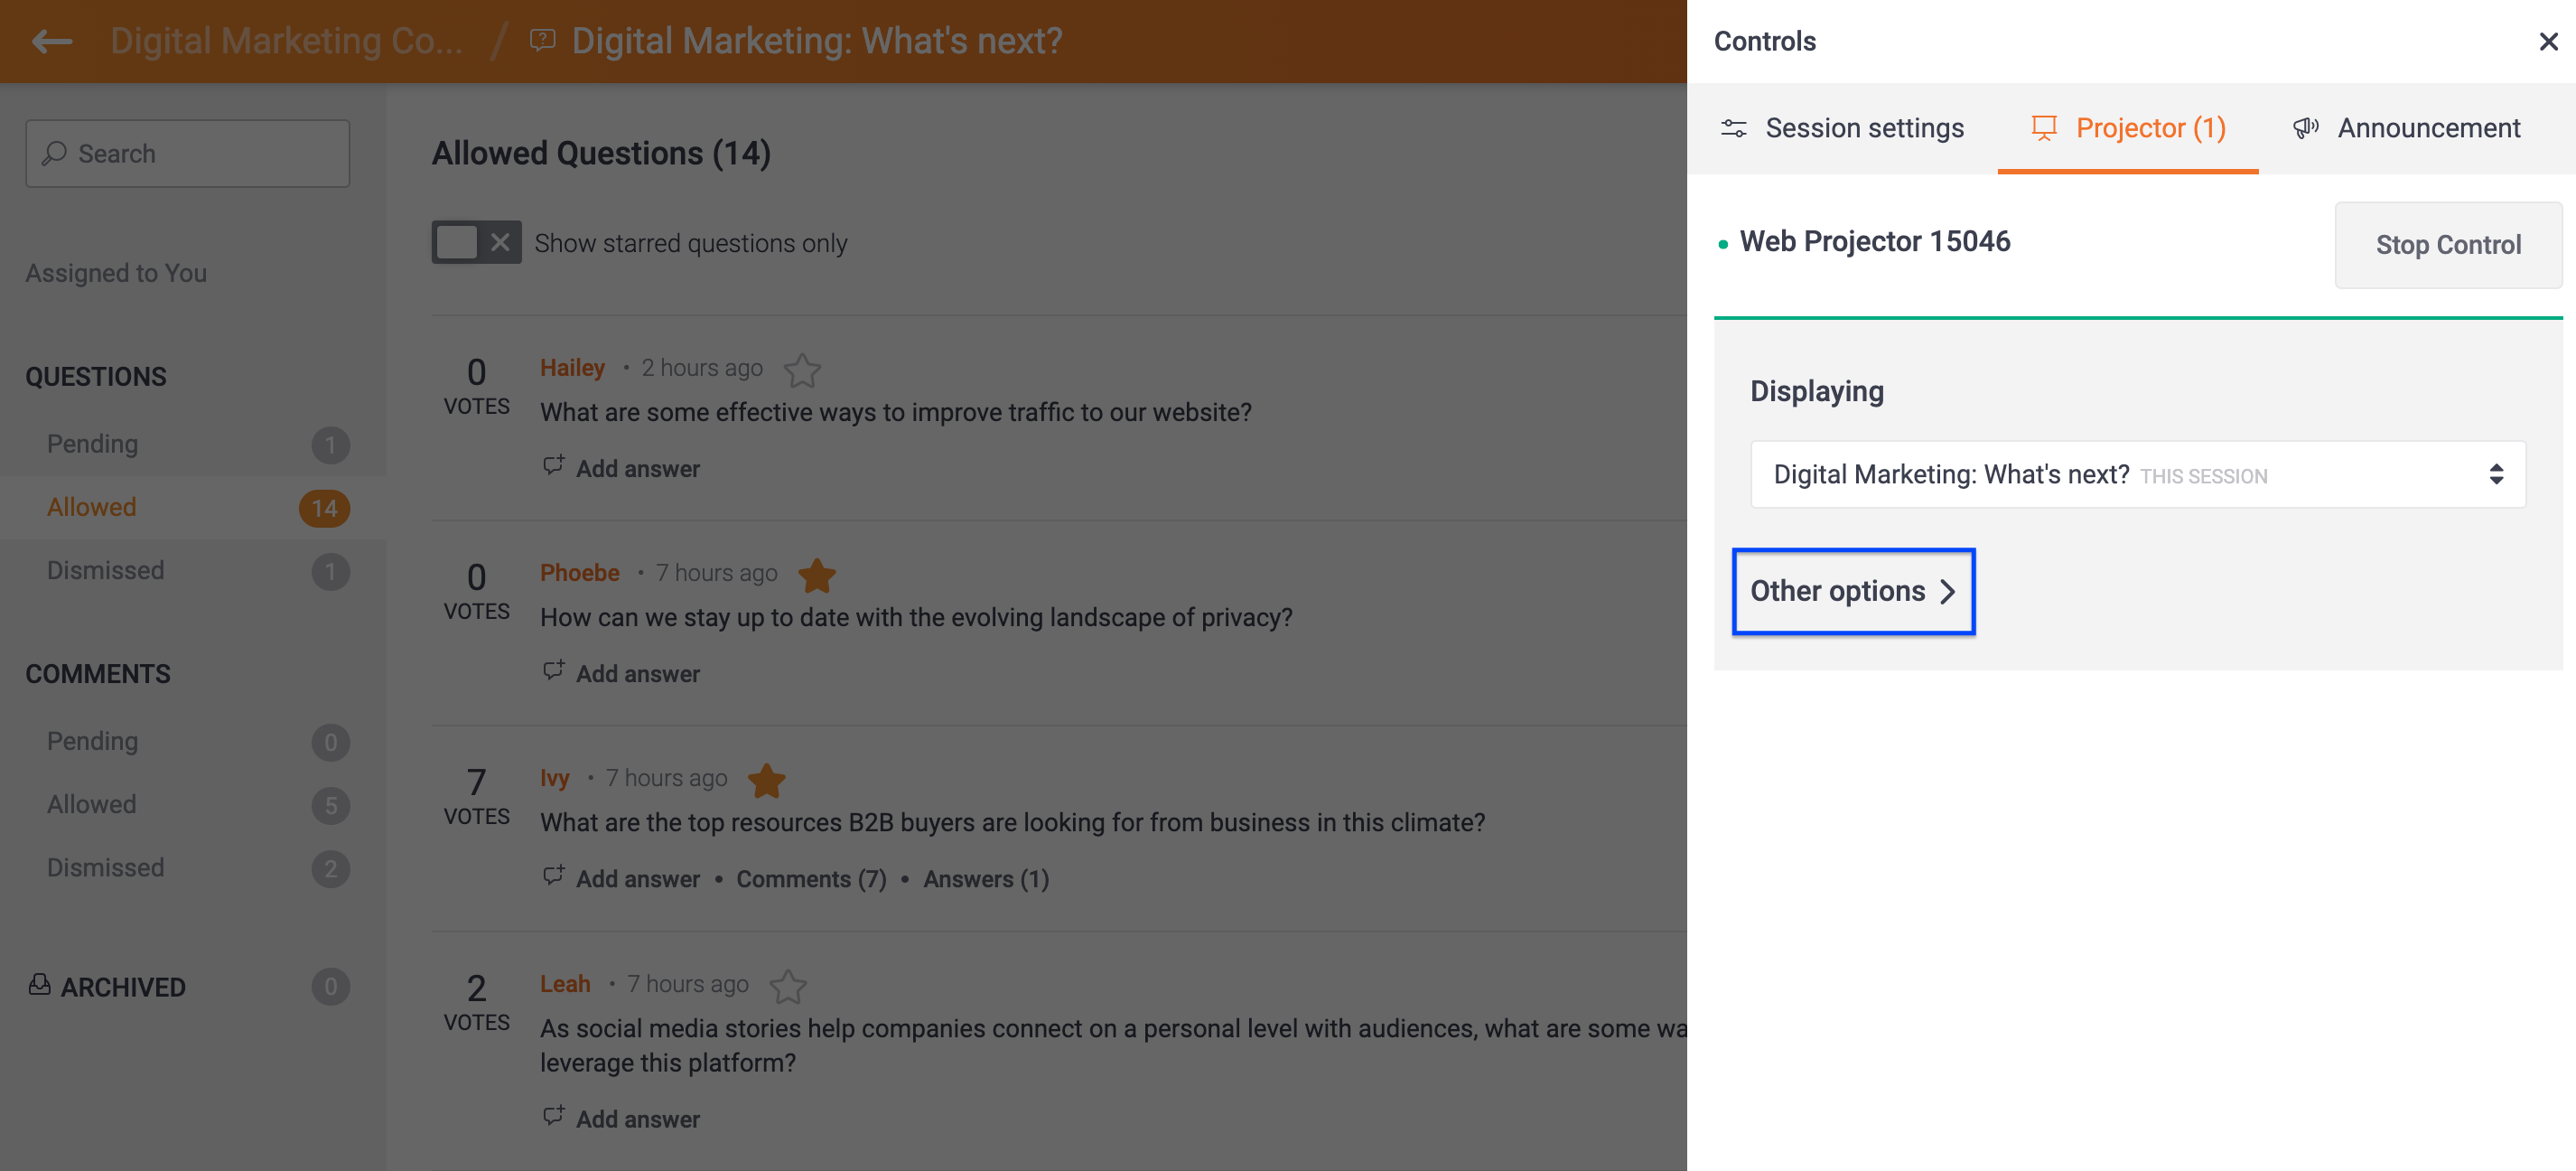Open Answers (1) on Ivy's question
The image size is (2576, 1171).
pos(986,879)
